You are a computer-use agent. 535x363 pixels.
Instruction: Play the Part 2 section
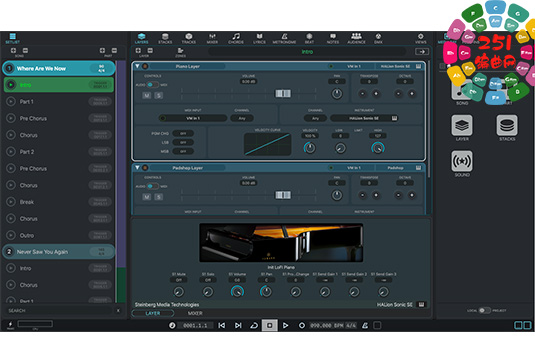click(11, 152)
